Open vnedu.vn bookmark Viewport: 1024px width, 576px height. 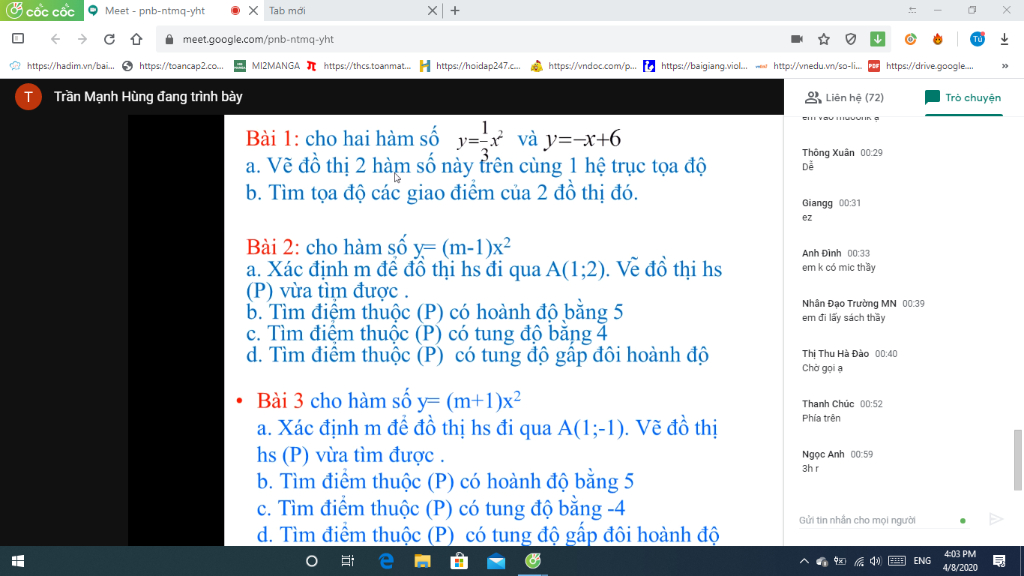click(808, 65)
